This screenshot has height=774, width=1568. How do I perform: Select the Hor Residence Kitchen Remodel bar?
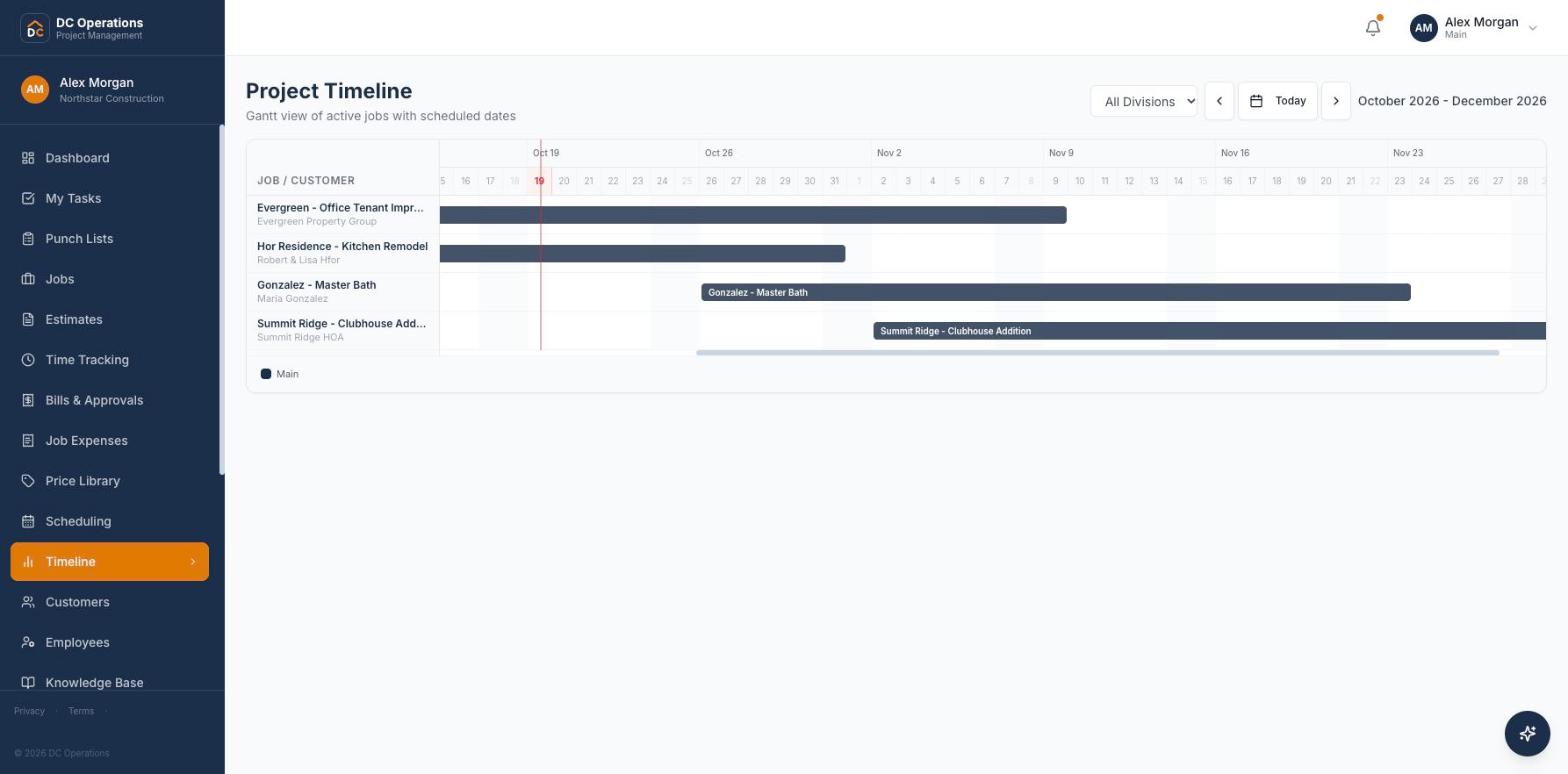pos(642,254)
